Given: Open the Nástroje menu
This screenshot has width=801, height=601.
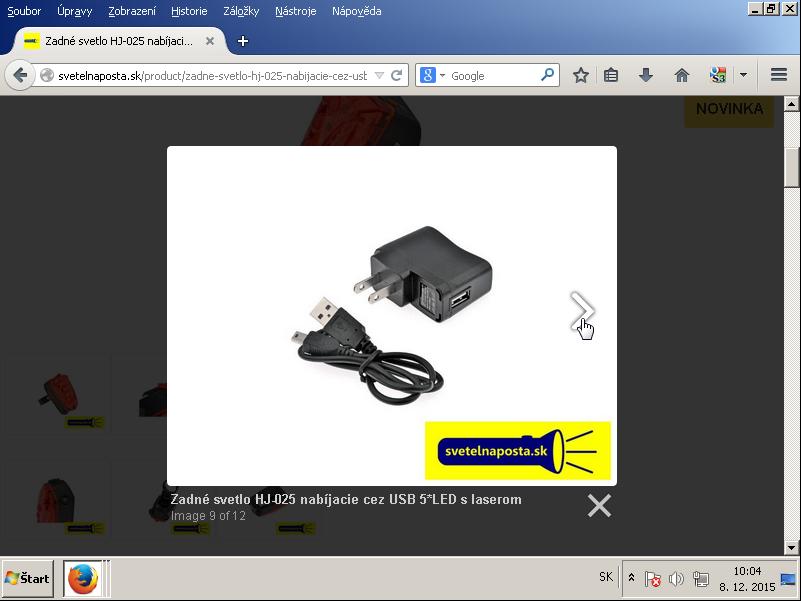Looking at the screenshot, I should (295, 11).
